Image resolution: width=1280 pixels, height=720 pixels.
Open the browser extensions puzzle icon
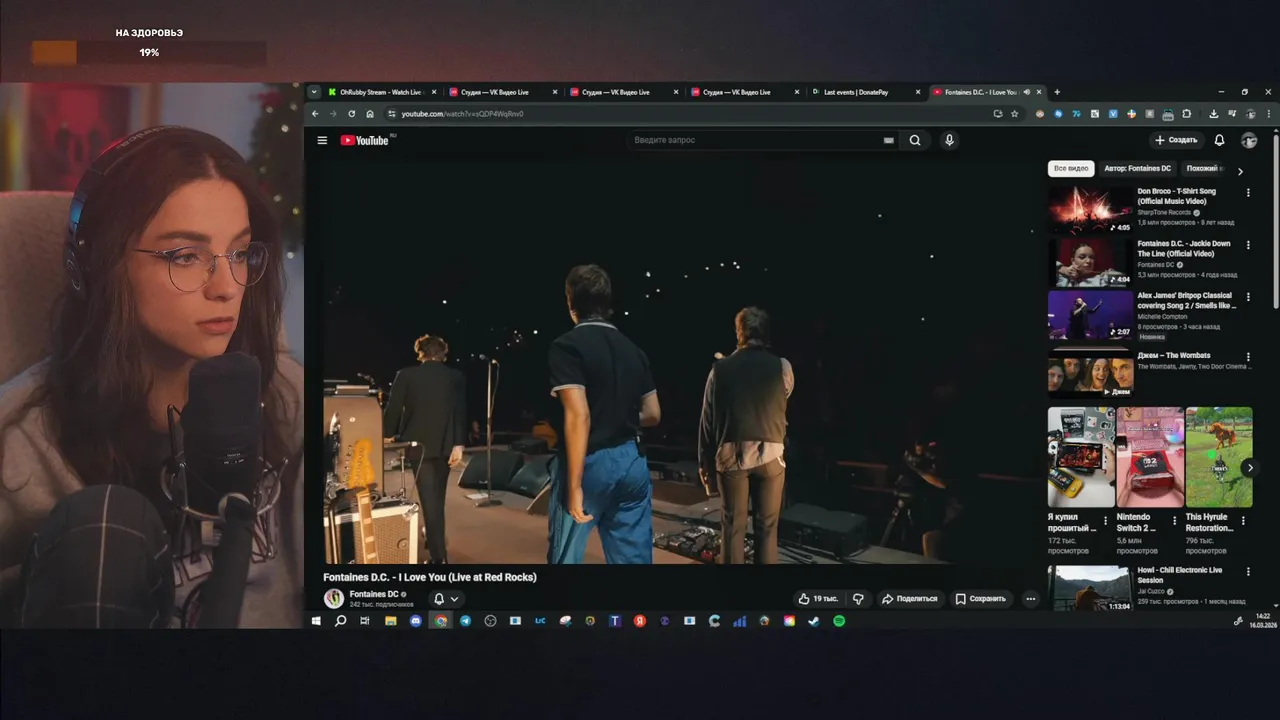(1186, 114)
